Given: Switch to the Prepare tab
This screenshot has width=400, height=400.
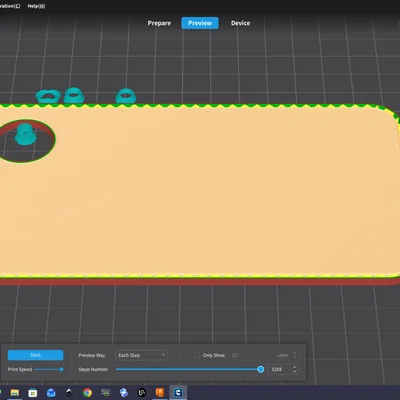Looking at the screenshot, I should click(x=159, y=23).
